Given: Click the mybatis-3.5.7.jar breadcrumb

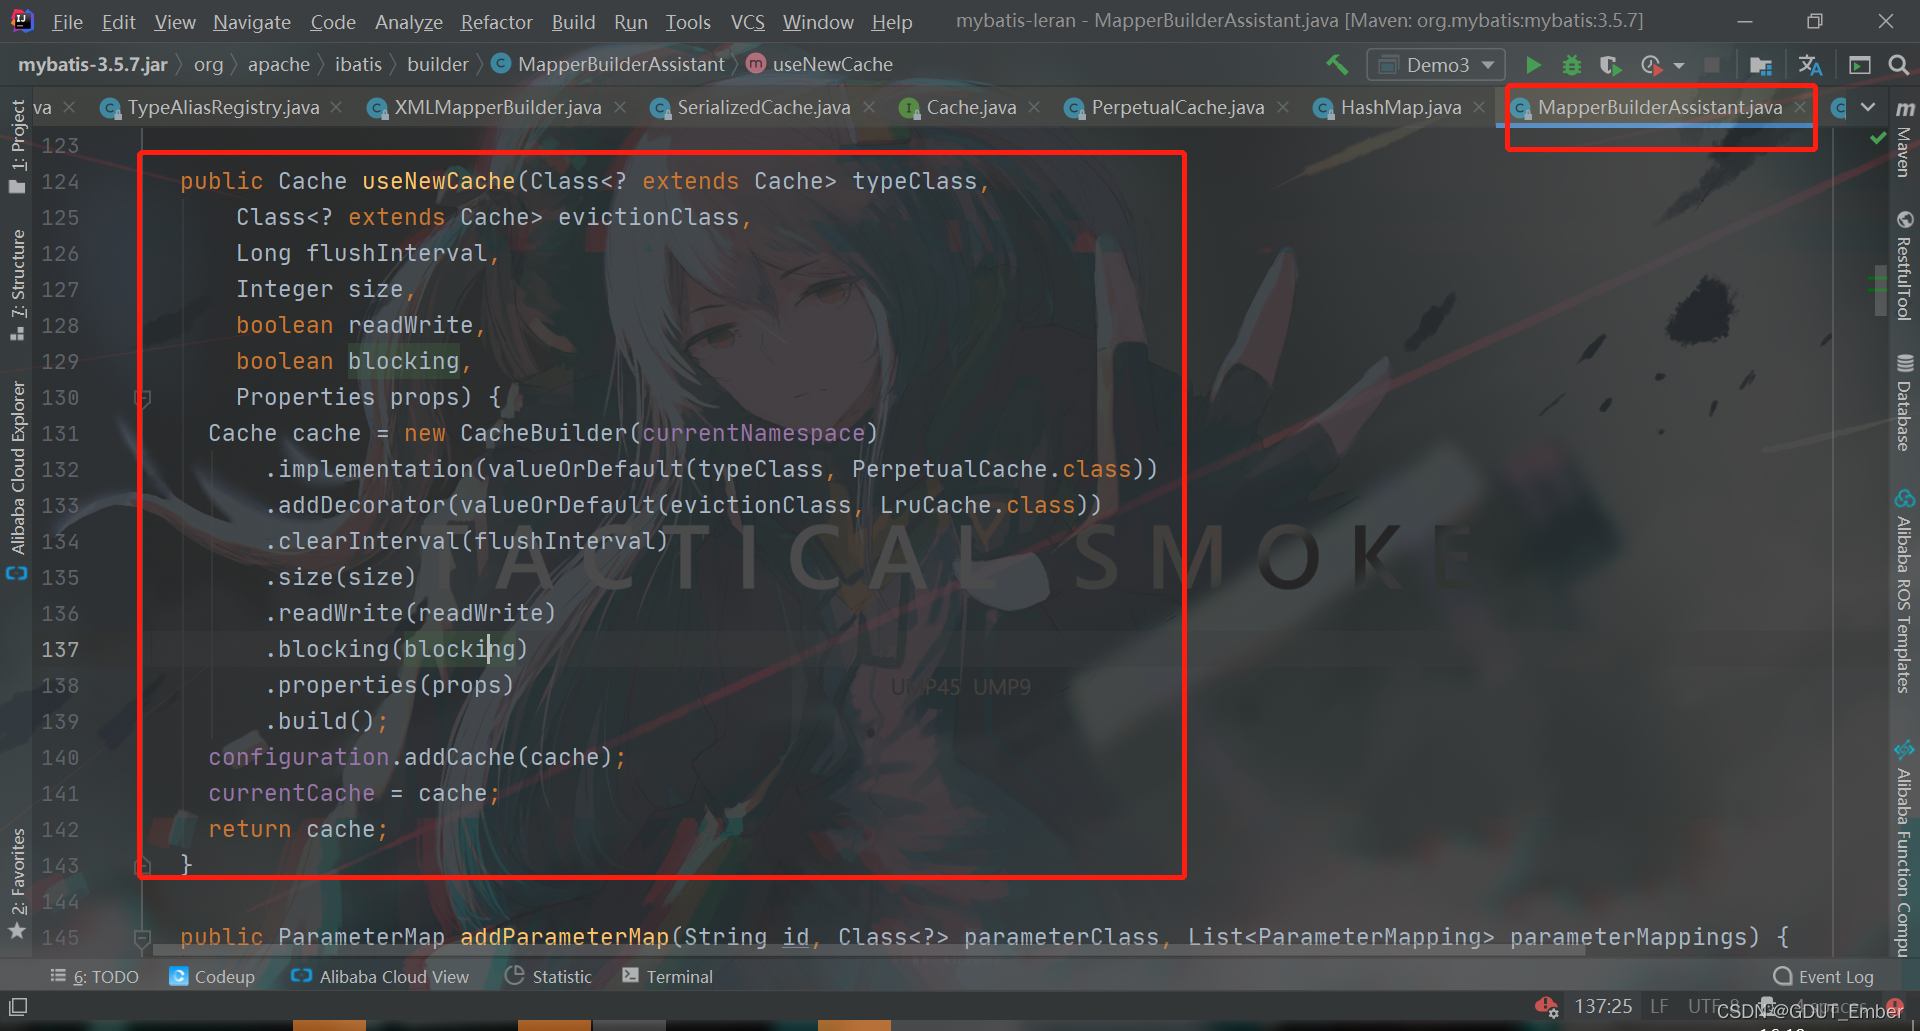Looking at the screenshot, I should (x=93, y=65).
